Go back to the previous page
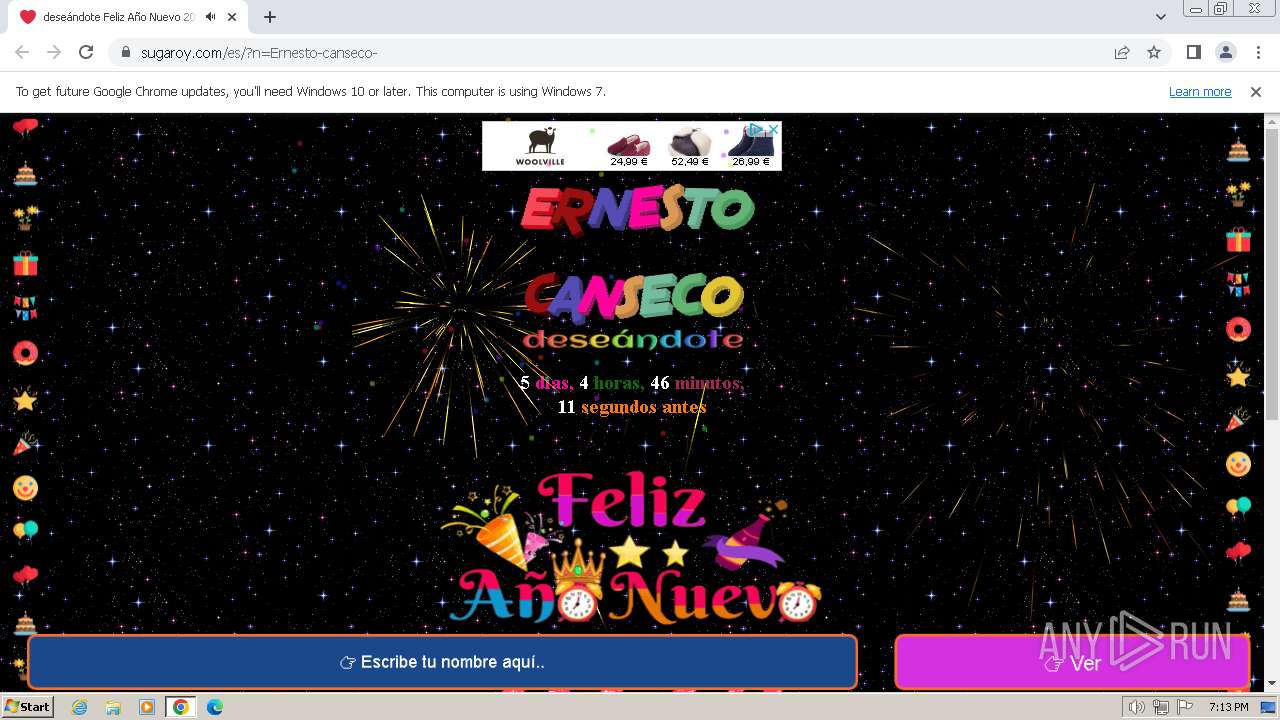Image resolution: width=1280 pixels, height=720 pixels. pos(22,52)
